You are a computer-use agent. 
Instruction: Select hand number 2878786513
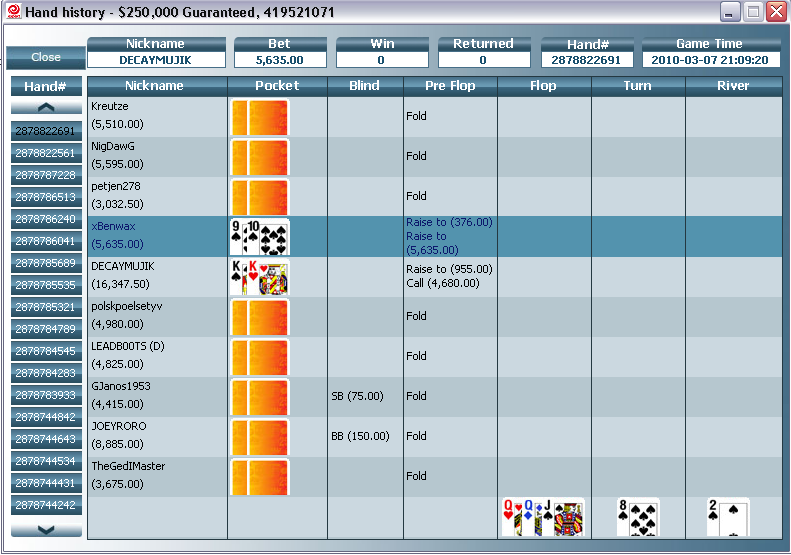pyautogui.click(x=46, y=197)
